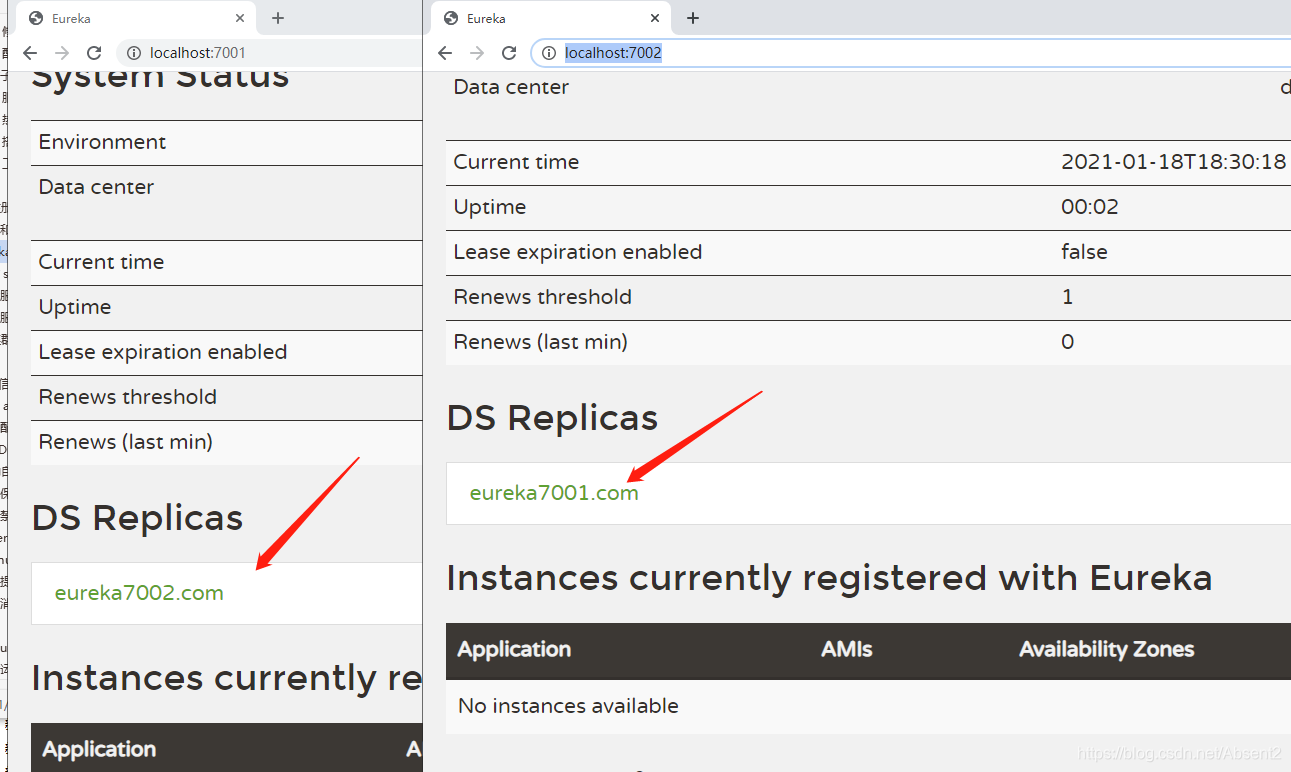Screen dimensions: 1291x772
Task: Click the Current time value 2021-01-18T18:30:18
Action: click(1173, 162)
